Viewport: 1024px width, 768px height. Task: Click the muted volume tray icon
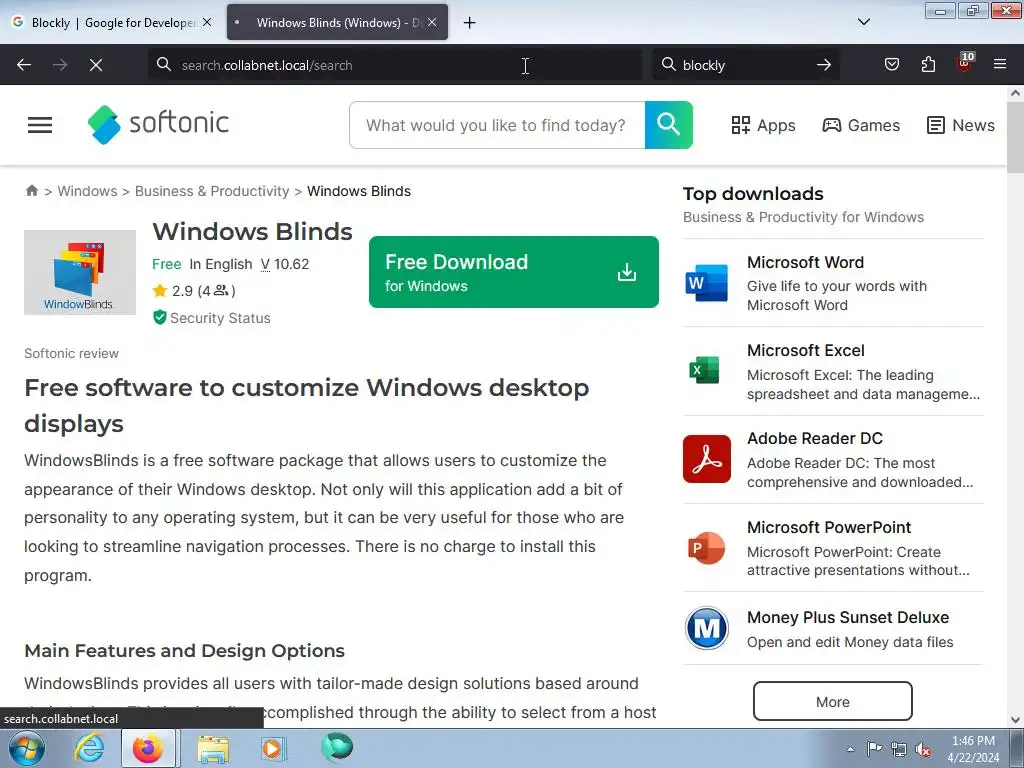(x=923, y=749)
